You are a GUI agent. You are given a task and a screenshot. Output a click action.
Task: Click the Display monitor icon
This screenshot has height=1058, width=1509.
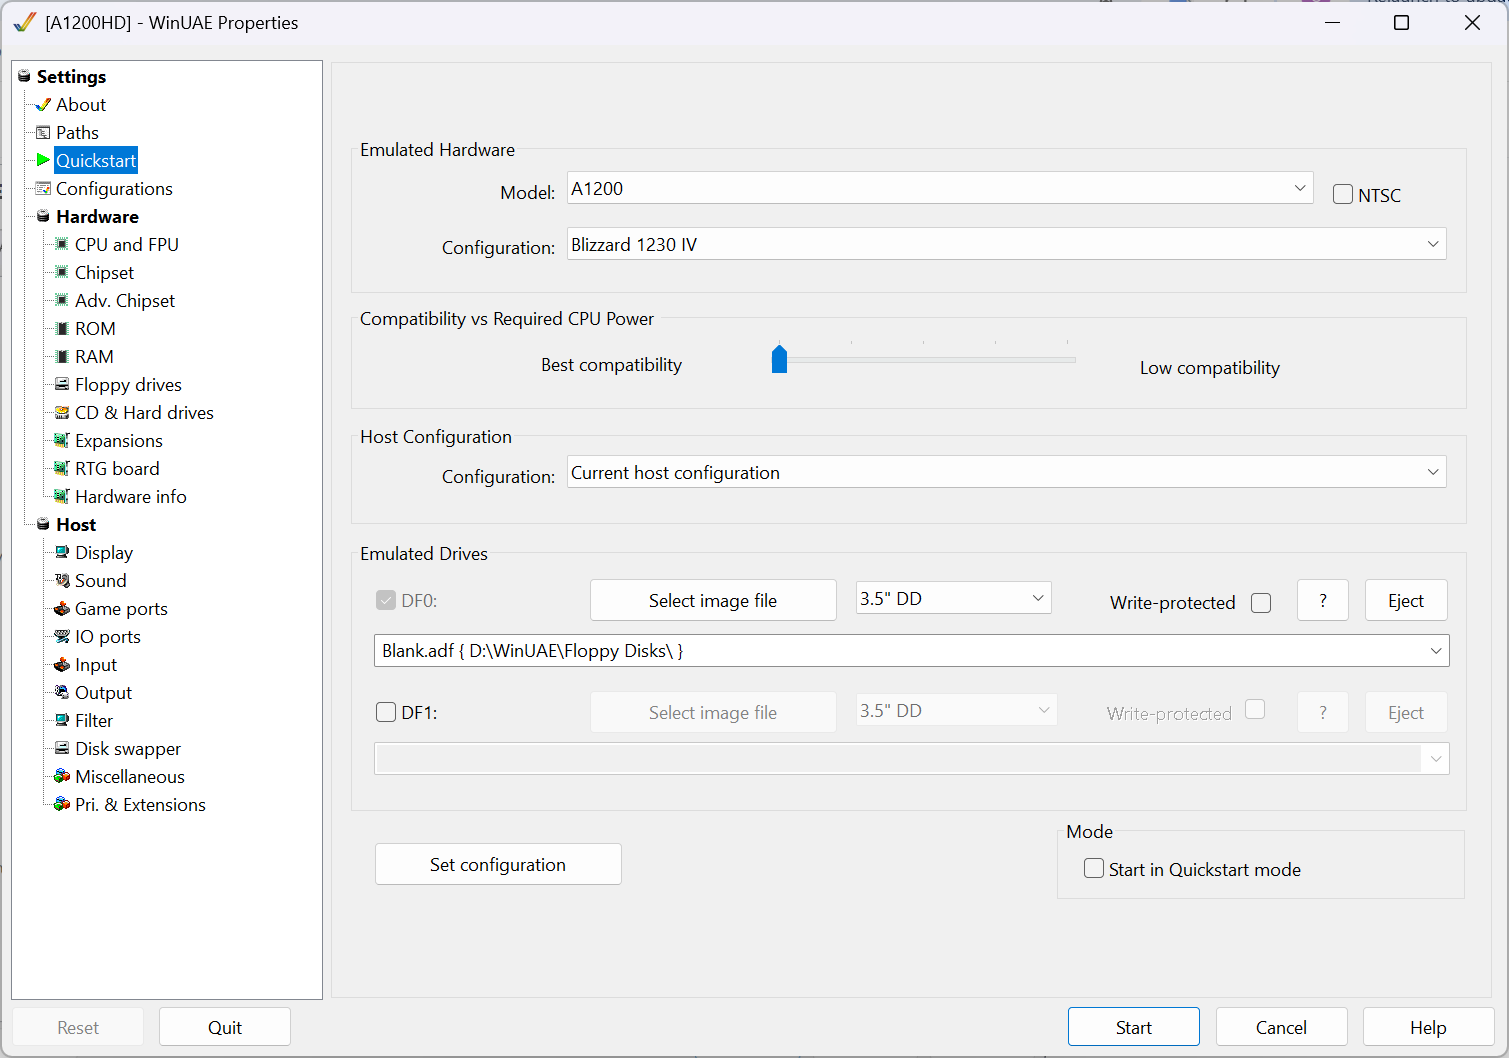[62, 552]
